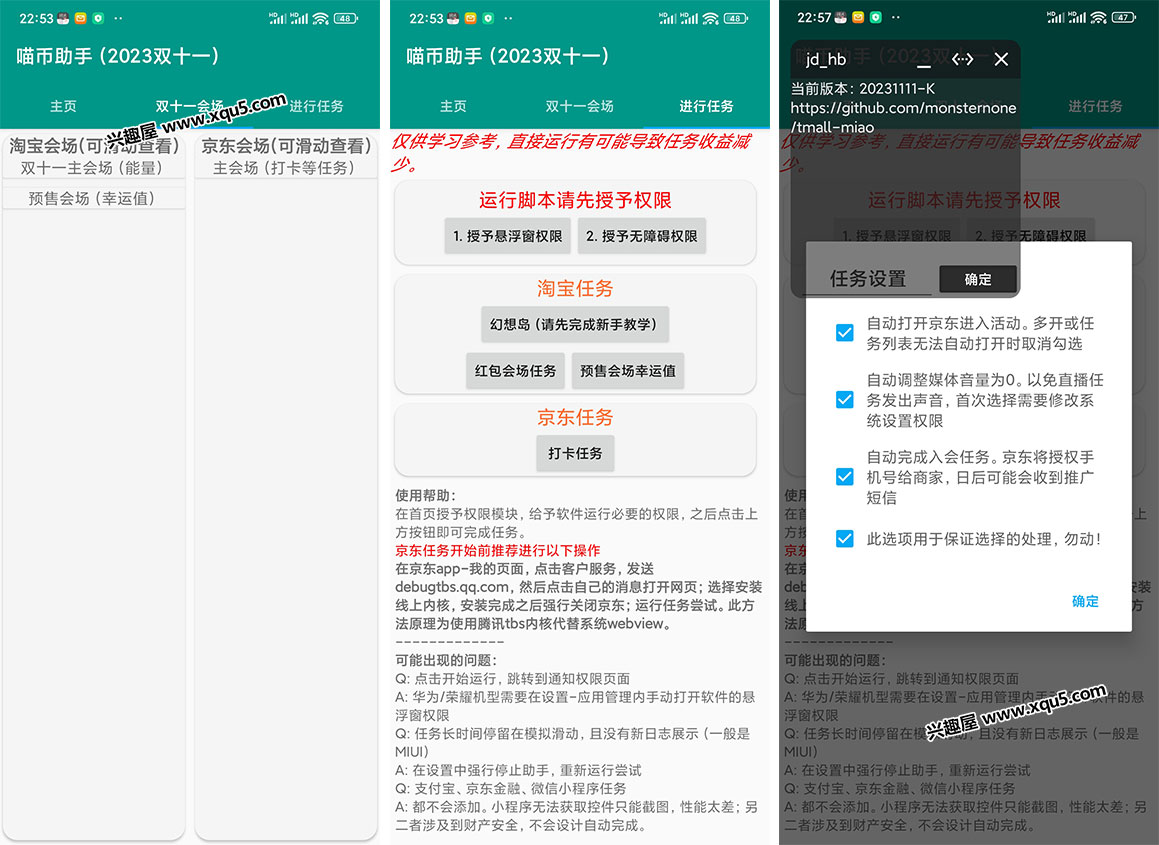Toggle '此选项用于保证选择的处理' checkbox
The image size is (1159, 845).
(844, 539)
